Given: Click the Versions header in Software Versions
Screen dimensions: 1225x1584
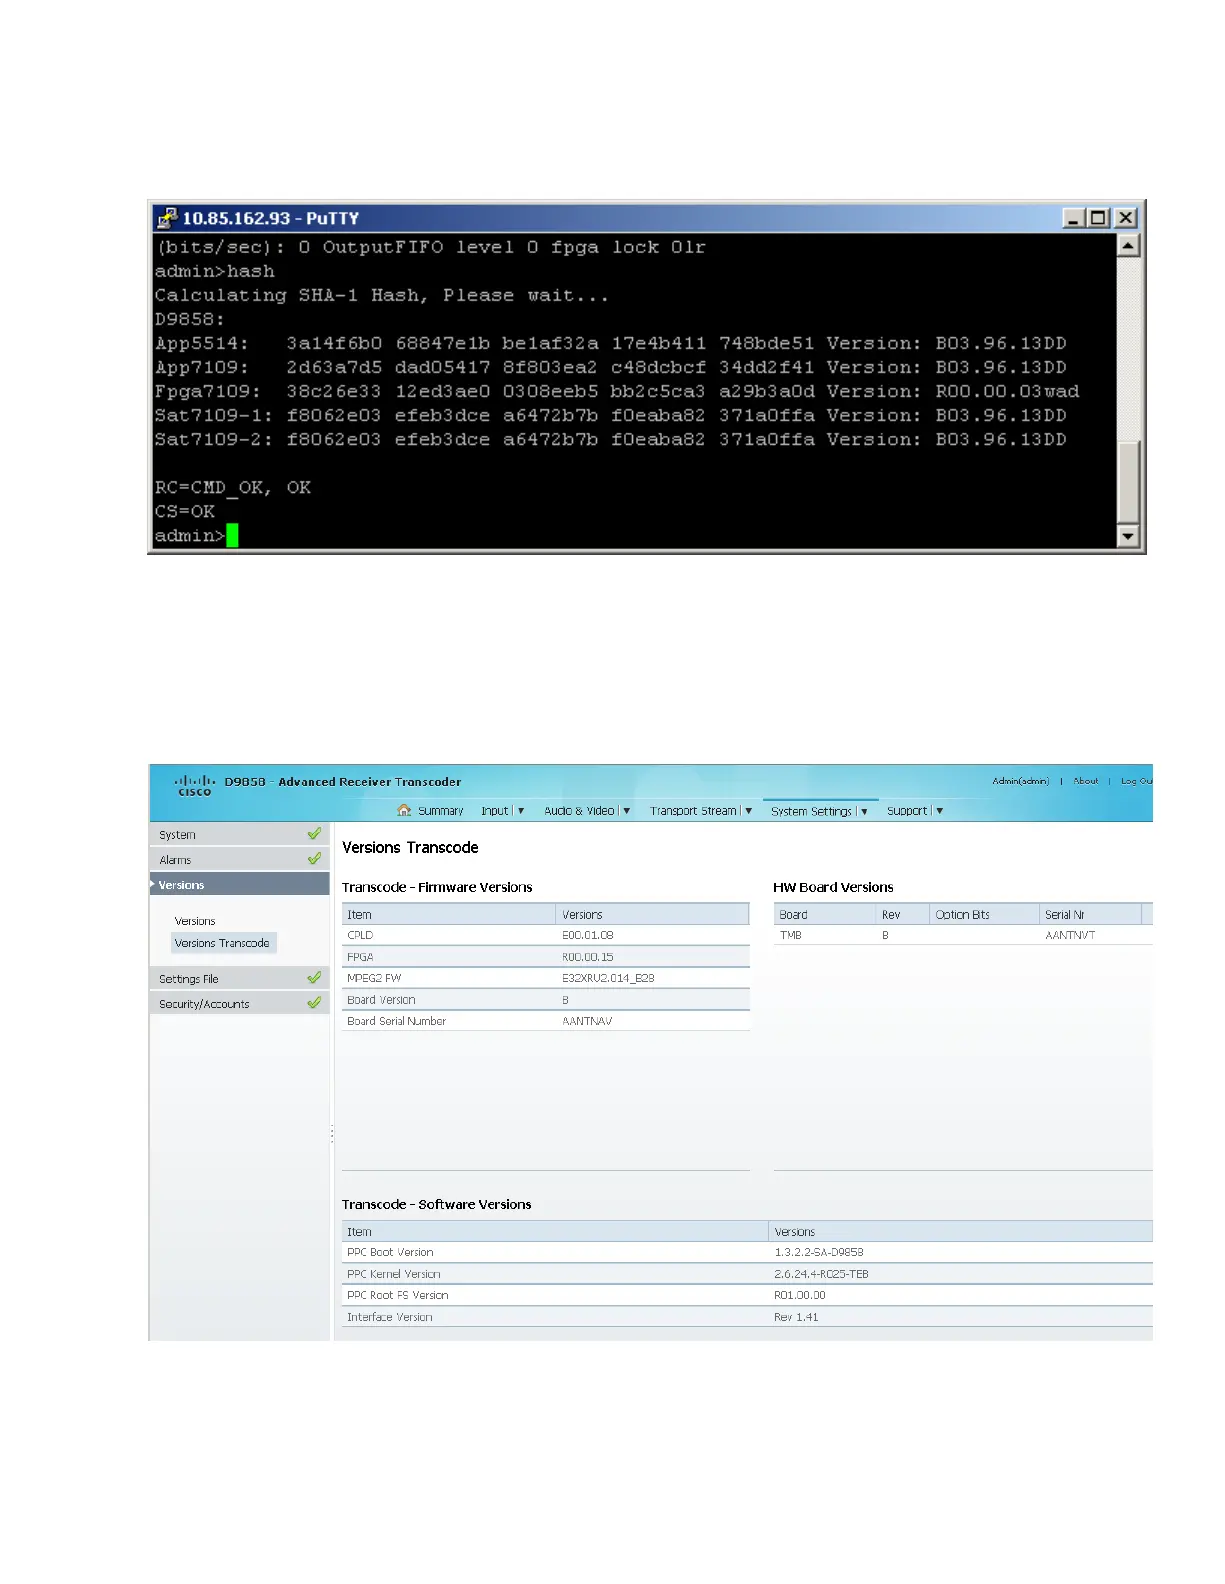Looking at the screenshot, I should pyautogui.click(x=960, y=1231).
